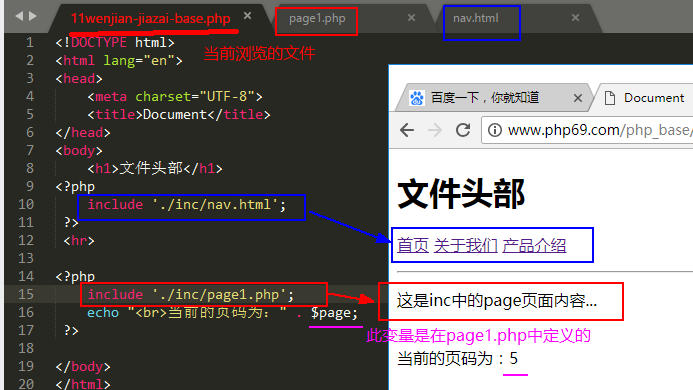Click the DOCTYPE html line
Screen dimensions: 693x390
click(x=115, y=42)
